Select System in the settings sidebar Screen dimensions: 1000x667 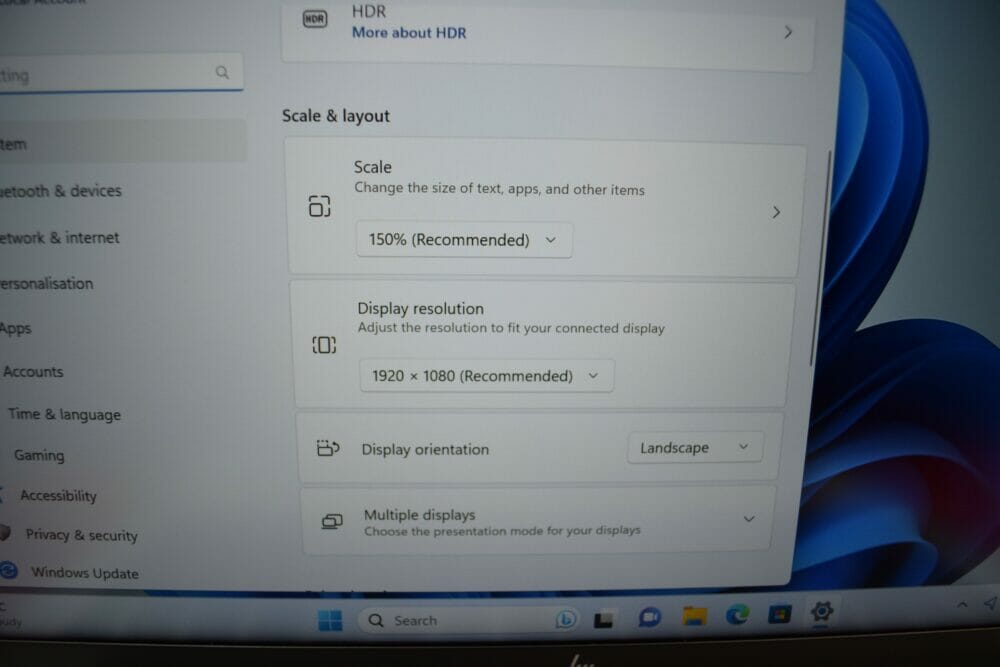click(123, 141)
